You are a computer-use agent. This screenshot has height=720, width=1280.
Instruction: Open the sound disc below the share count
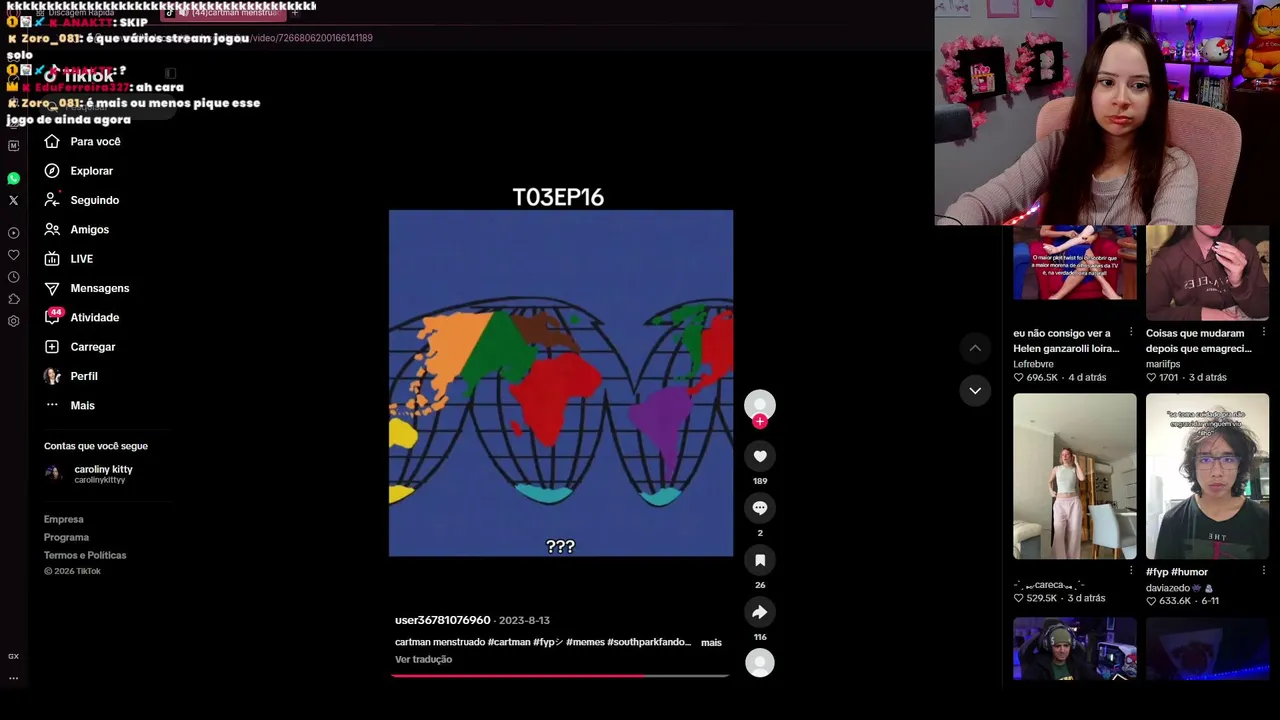click(x=760, y=662)
